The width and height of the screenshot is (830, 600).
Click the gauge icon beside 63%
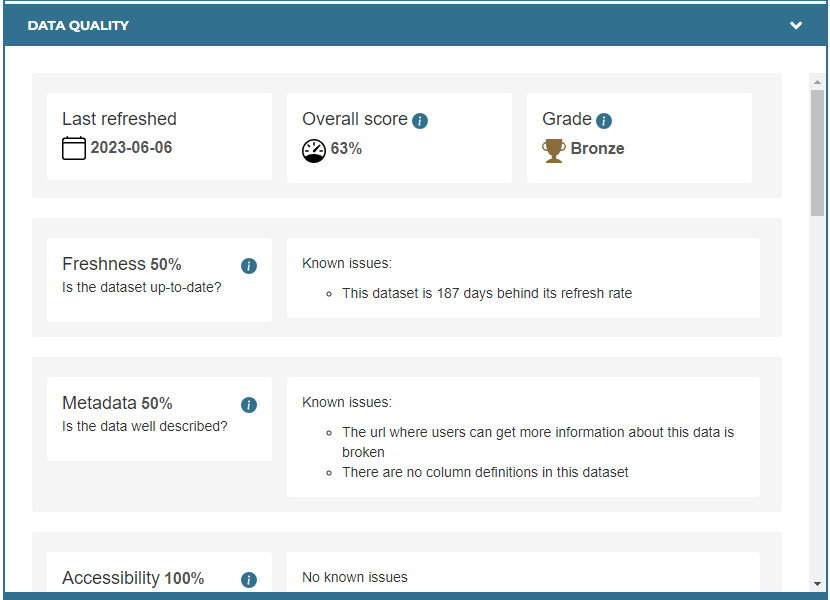point(314,151)
